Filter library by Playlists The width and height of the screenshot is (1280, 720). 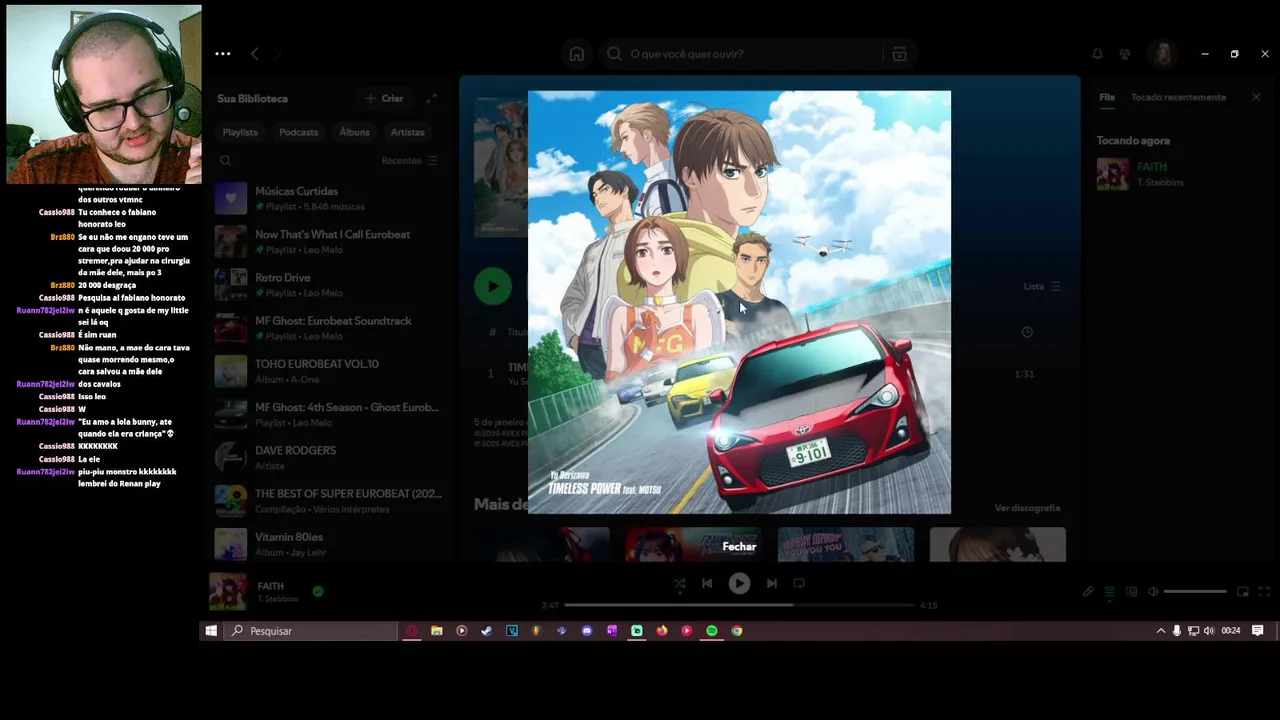click(x=240, y=132)
